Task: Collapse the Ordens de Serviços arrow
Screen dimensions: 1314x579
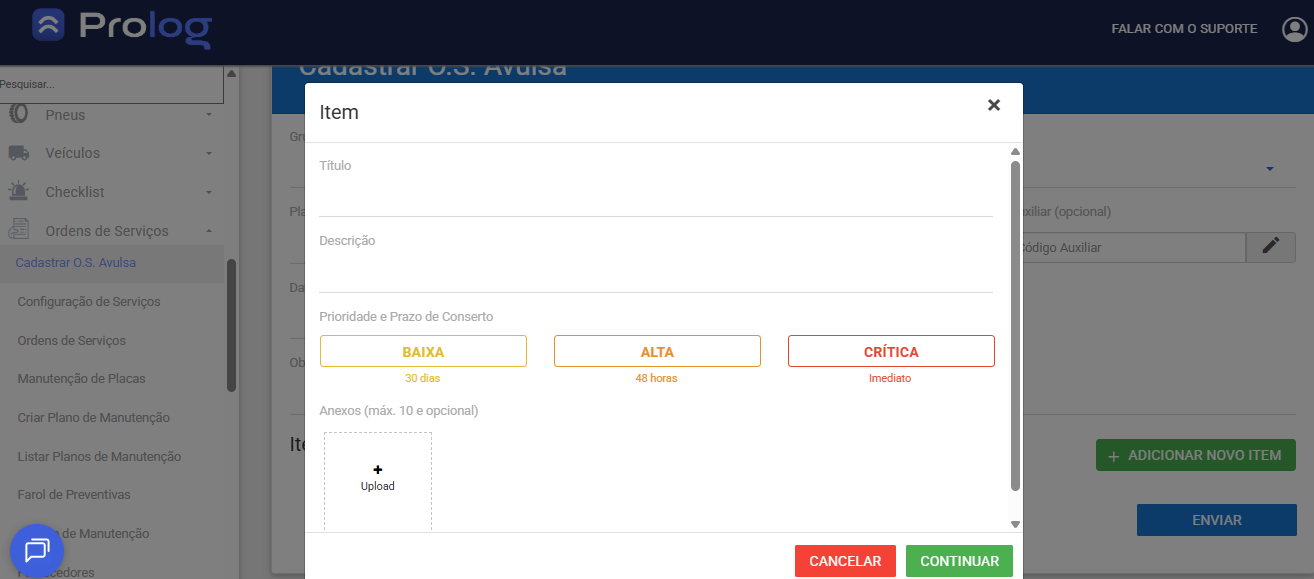Action: click(209, 231)
